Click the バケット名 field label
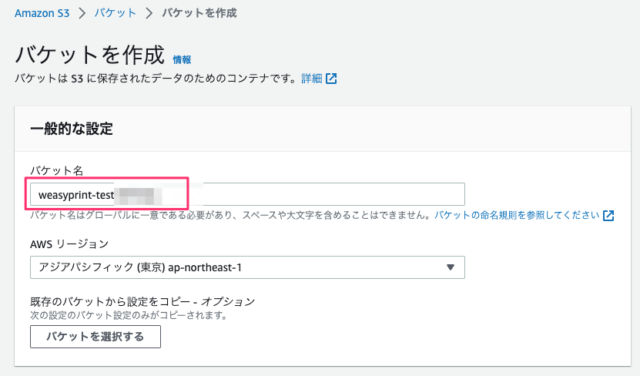 tap(57, 171)
